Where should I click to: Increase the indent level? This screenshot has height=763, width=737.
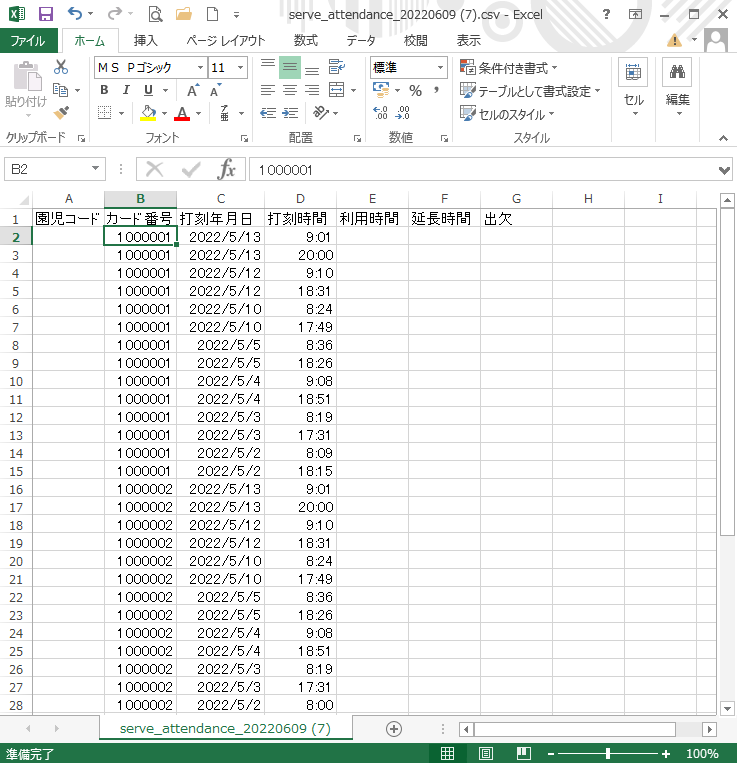point(290,113)
